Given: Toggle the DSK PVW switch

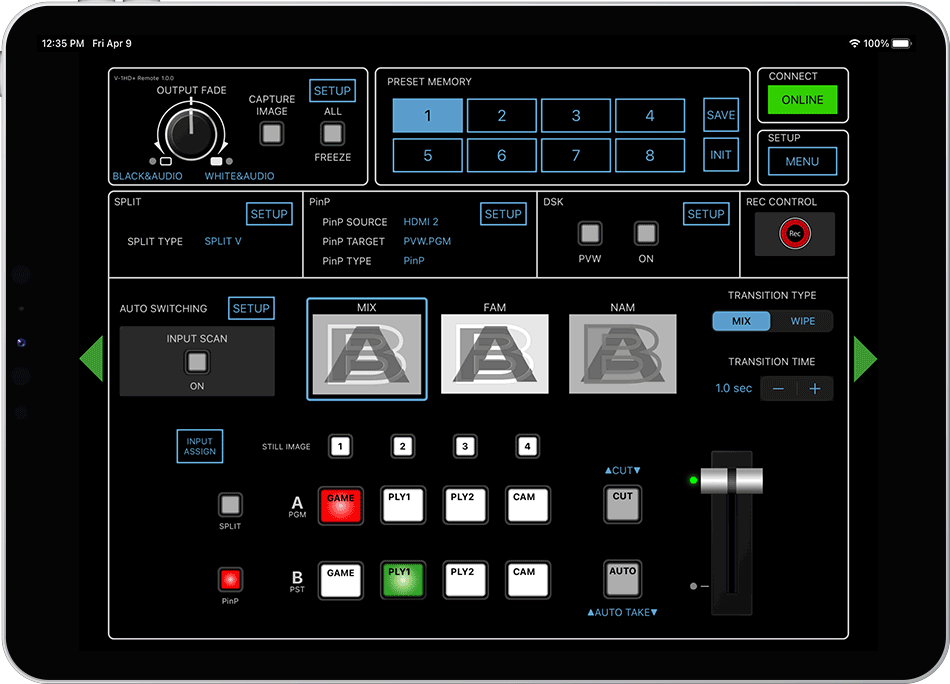Looking at the screenshot, I should point(590,234).
